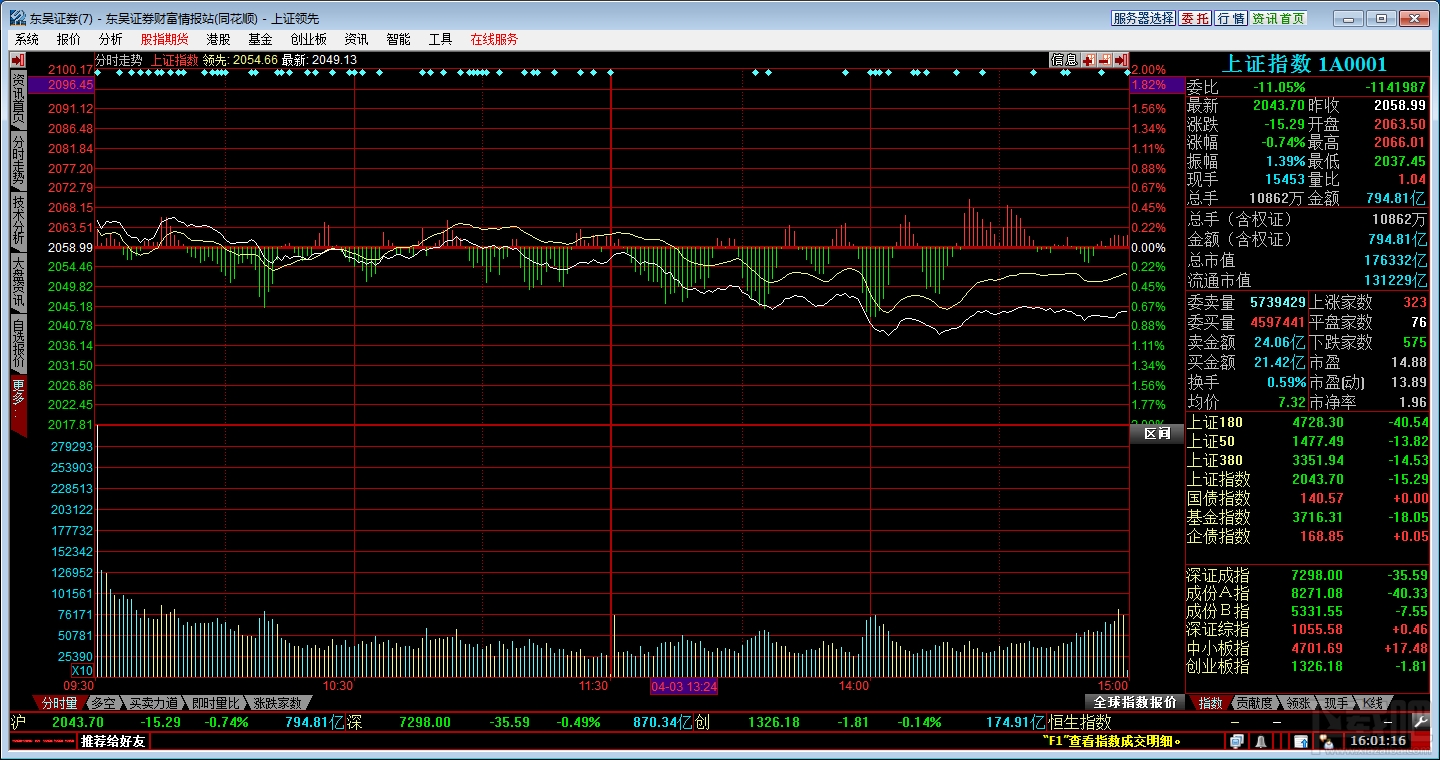Click the 成份A指 row
This screenshot has height=760, width=1440.
click(1308, 593)
